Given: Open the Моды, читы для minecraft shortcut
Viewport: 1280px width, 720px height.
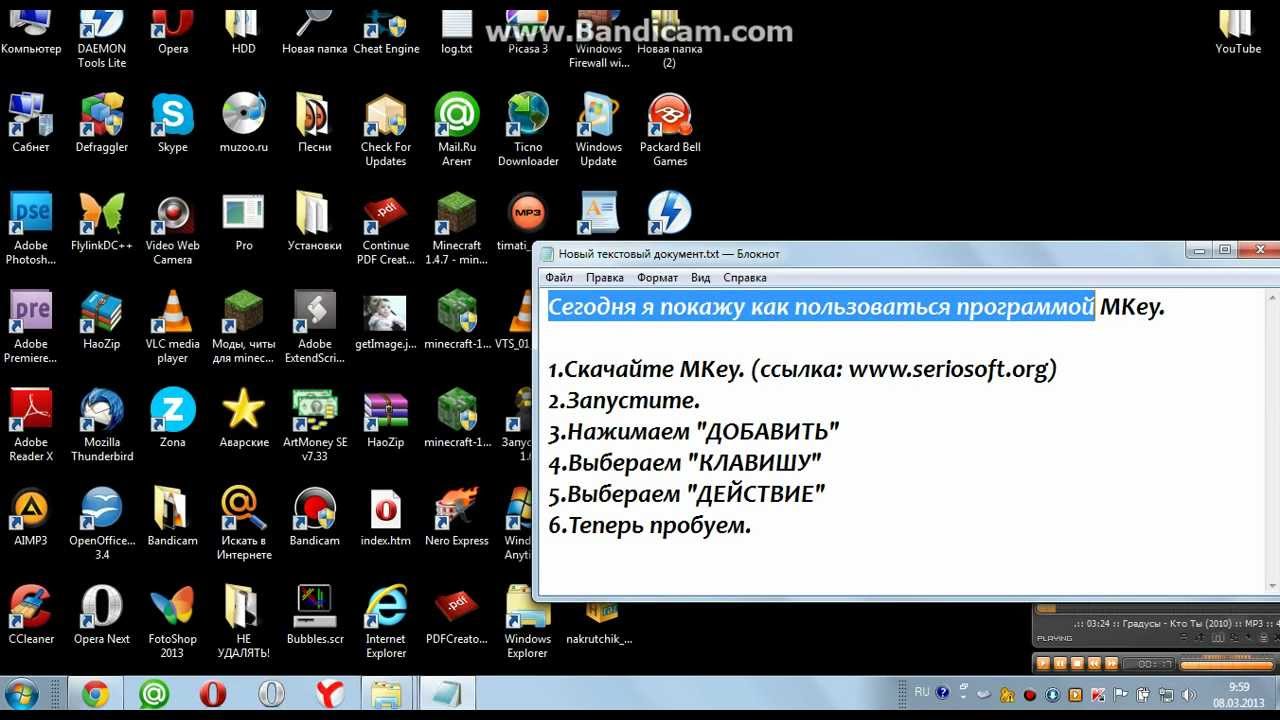Looking at the screenshot, I should pyautogui.click(x=244, y=326).
